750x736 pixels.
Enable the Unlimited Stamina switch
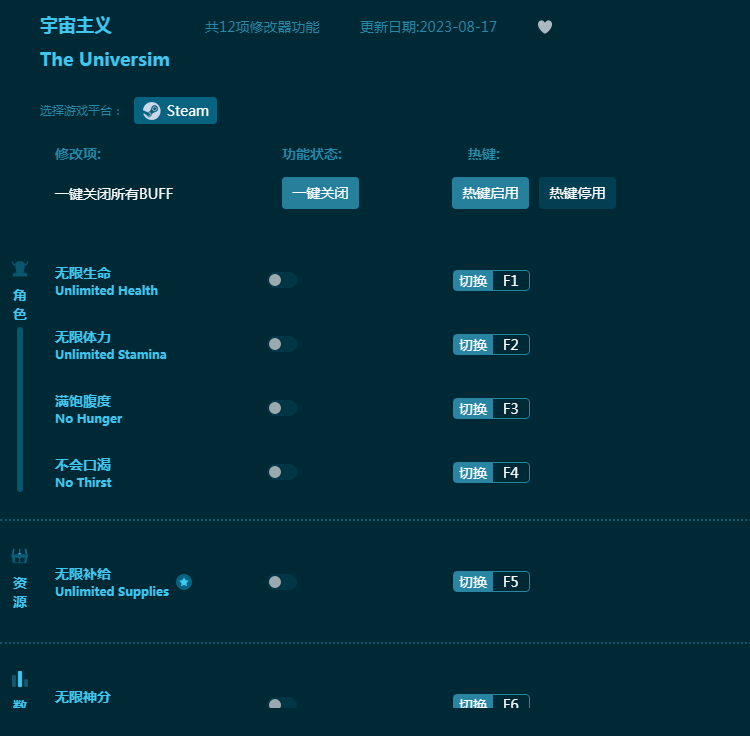tap(282, 344)
